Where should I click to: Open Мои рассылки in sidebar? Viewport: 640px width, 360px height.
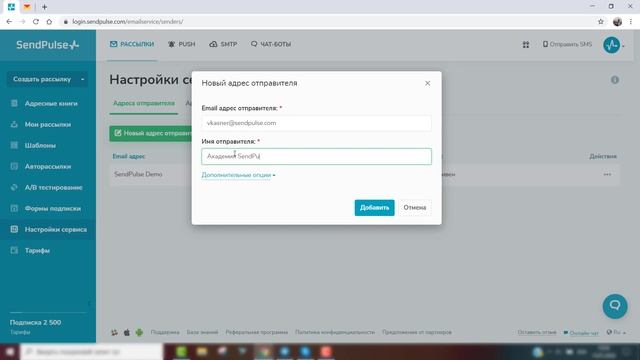pos(48,124)
